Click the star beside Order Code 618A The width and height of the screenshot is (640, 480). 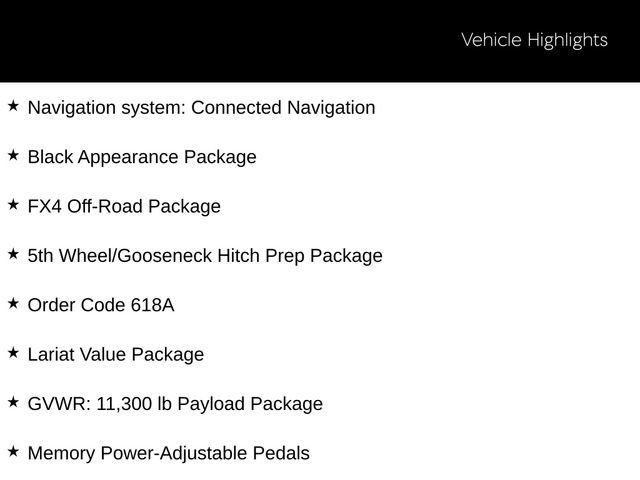point(13,304)
